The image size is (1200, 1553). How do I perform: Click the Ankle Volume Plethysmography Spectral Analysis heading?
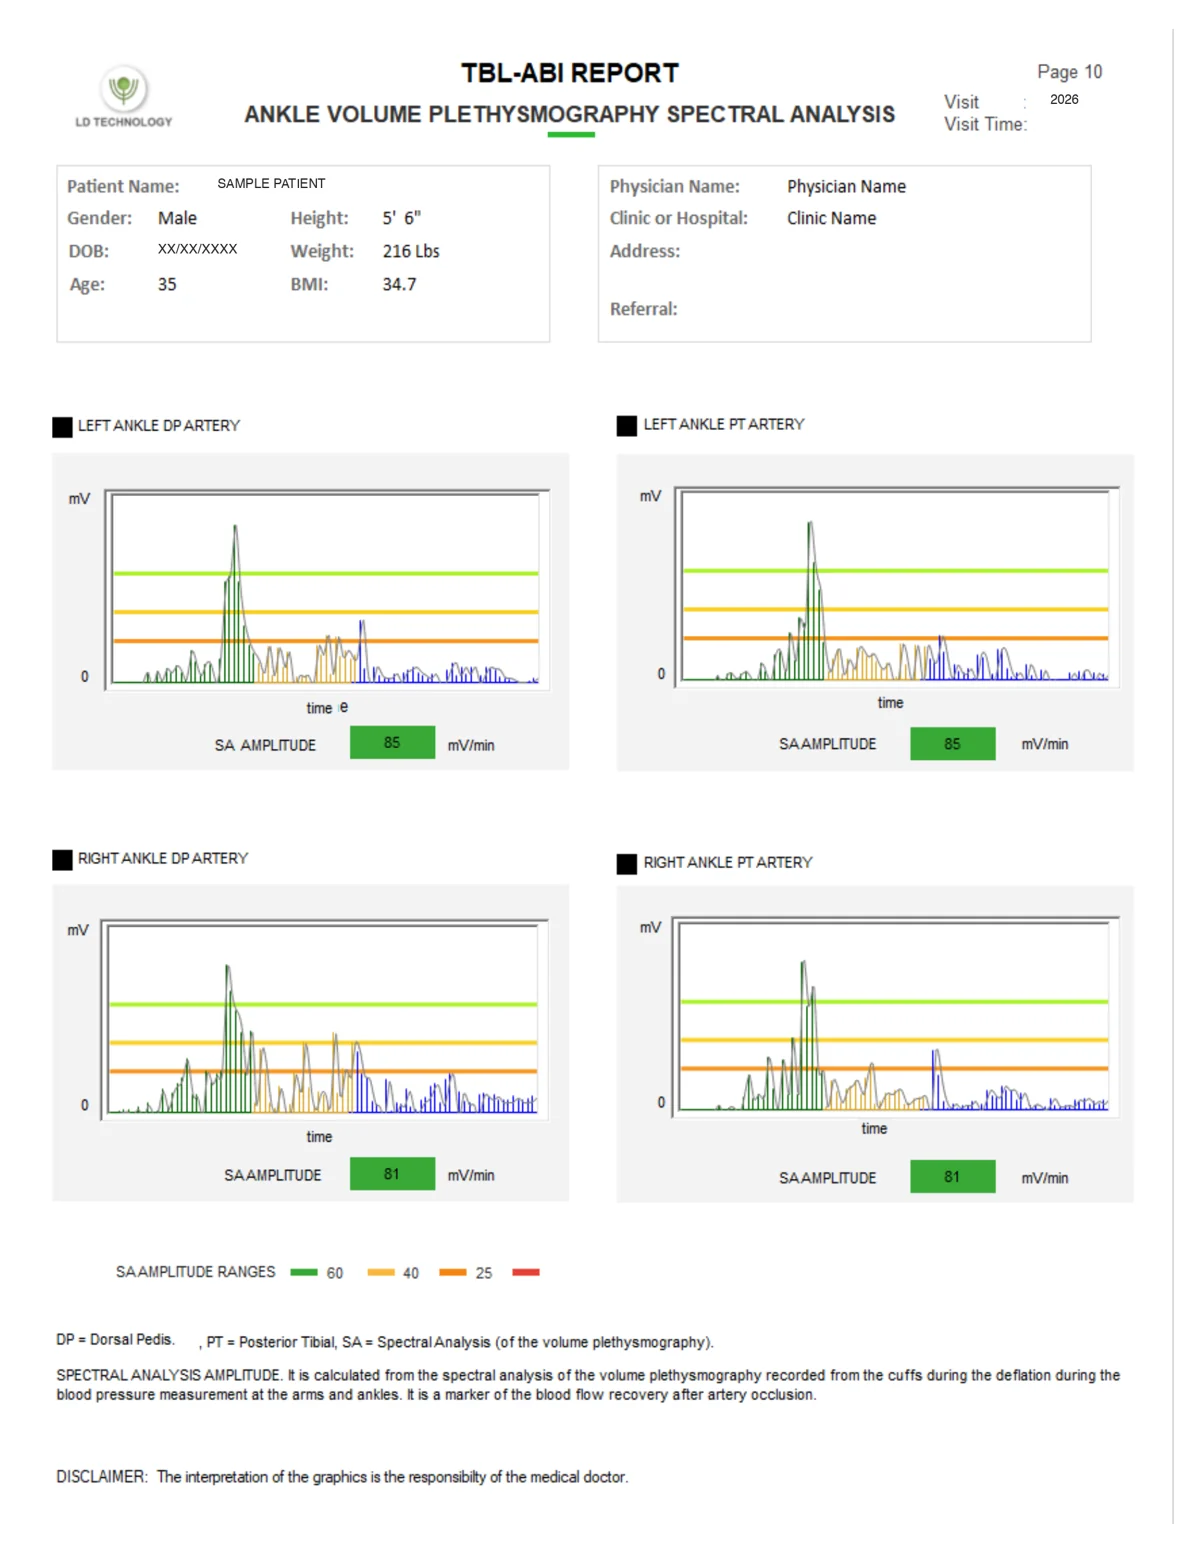(570, 114)
